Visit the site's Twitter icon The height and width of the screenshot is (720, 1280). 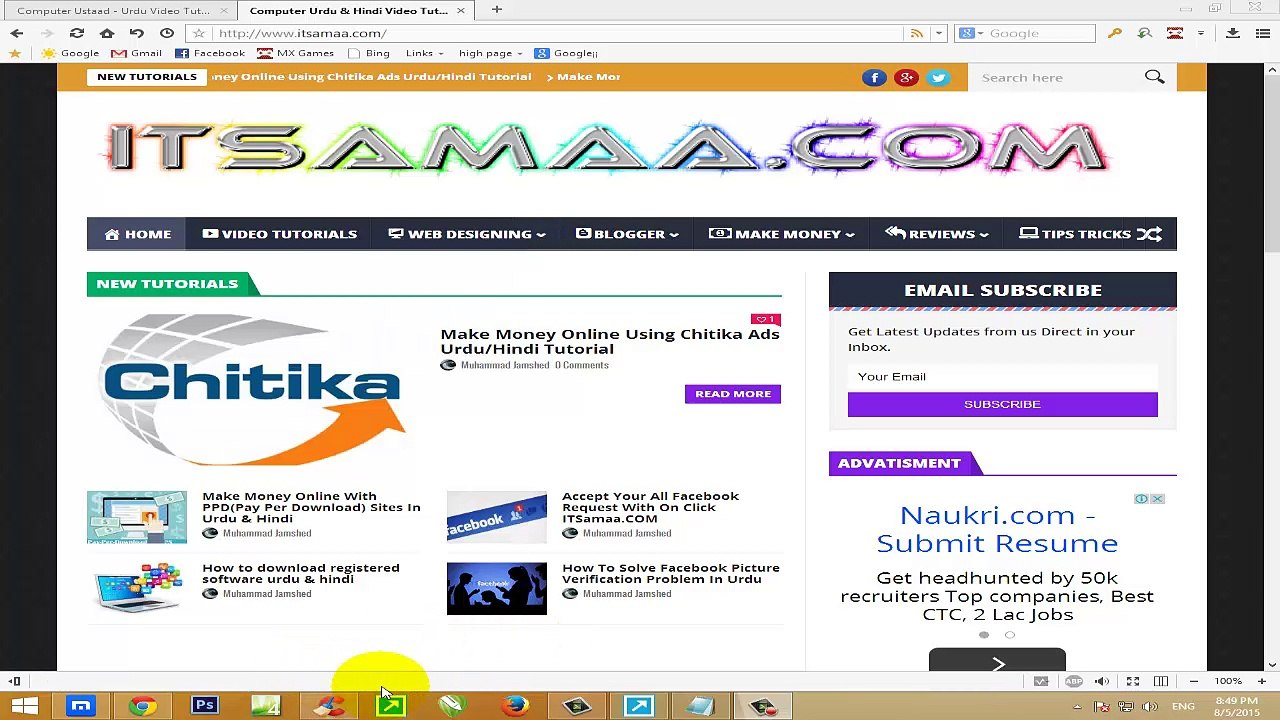pyautogui.click(x=938, y=77)
